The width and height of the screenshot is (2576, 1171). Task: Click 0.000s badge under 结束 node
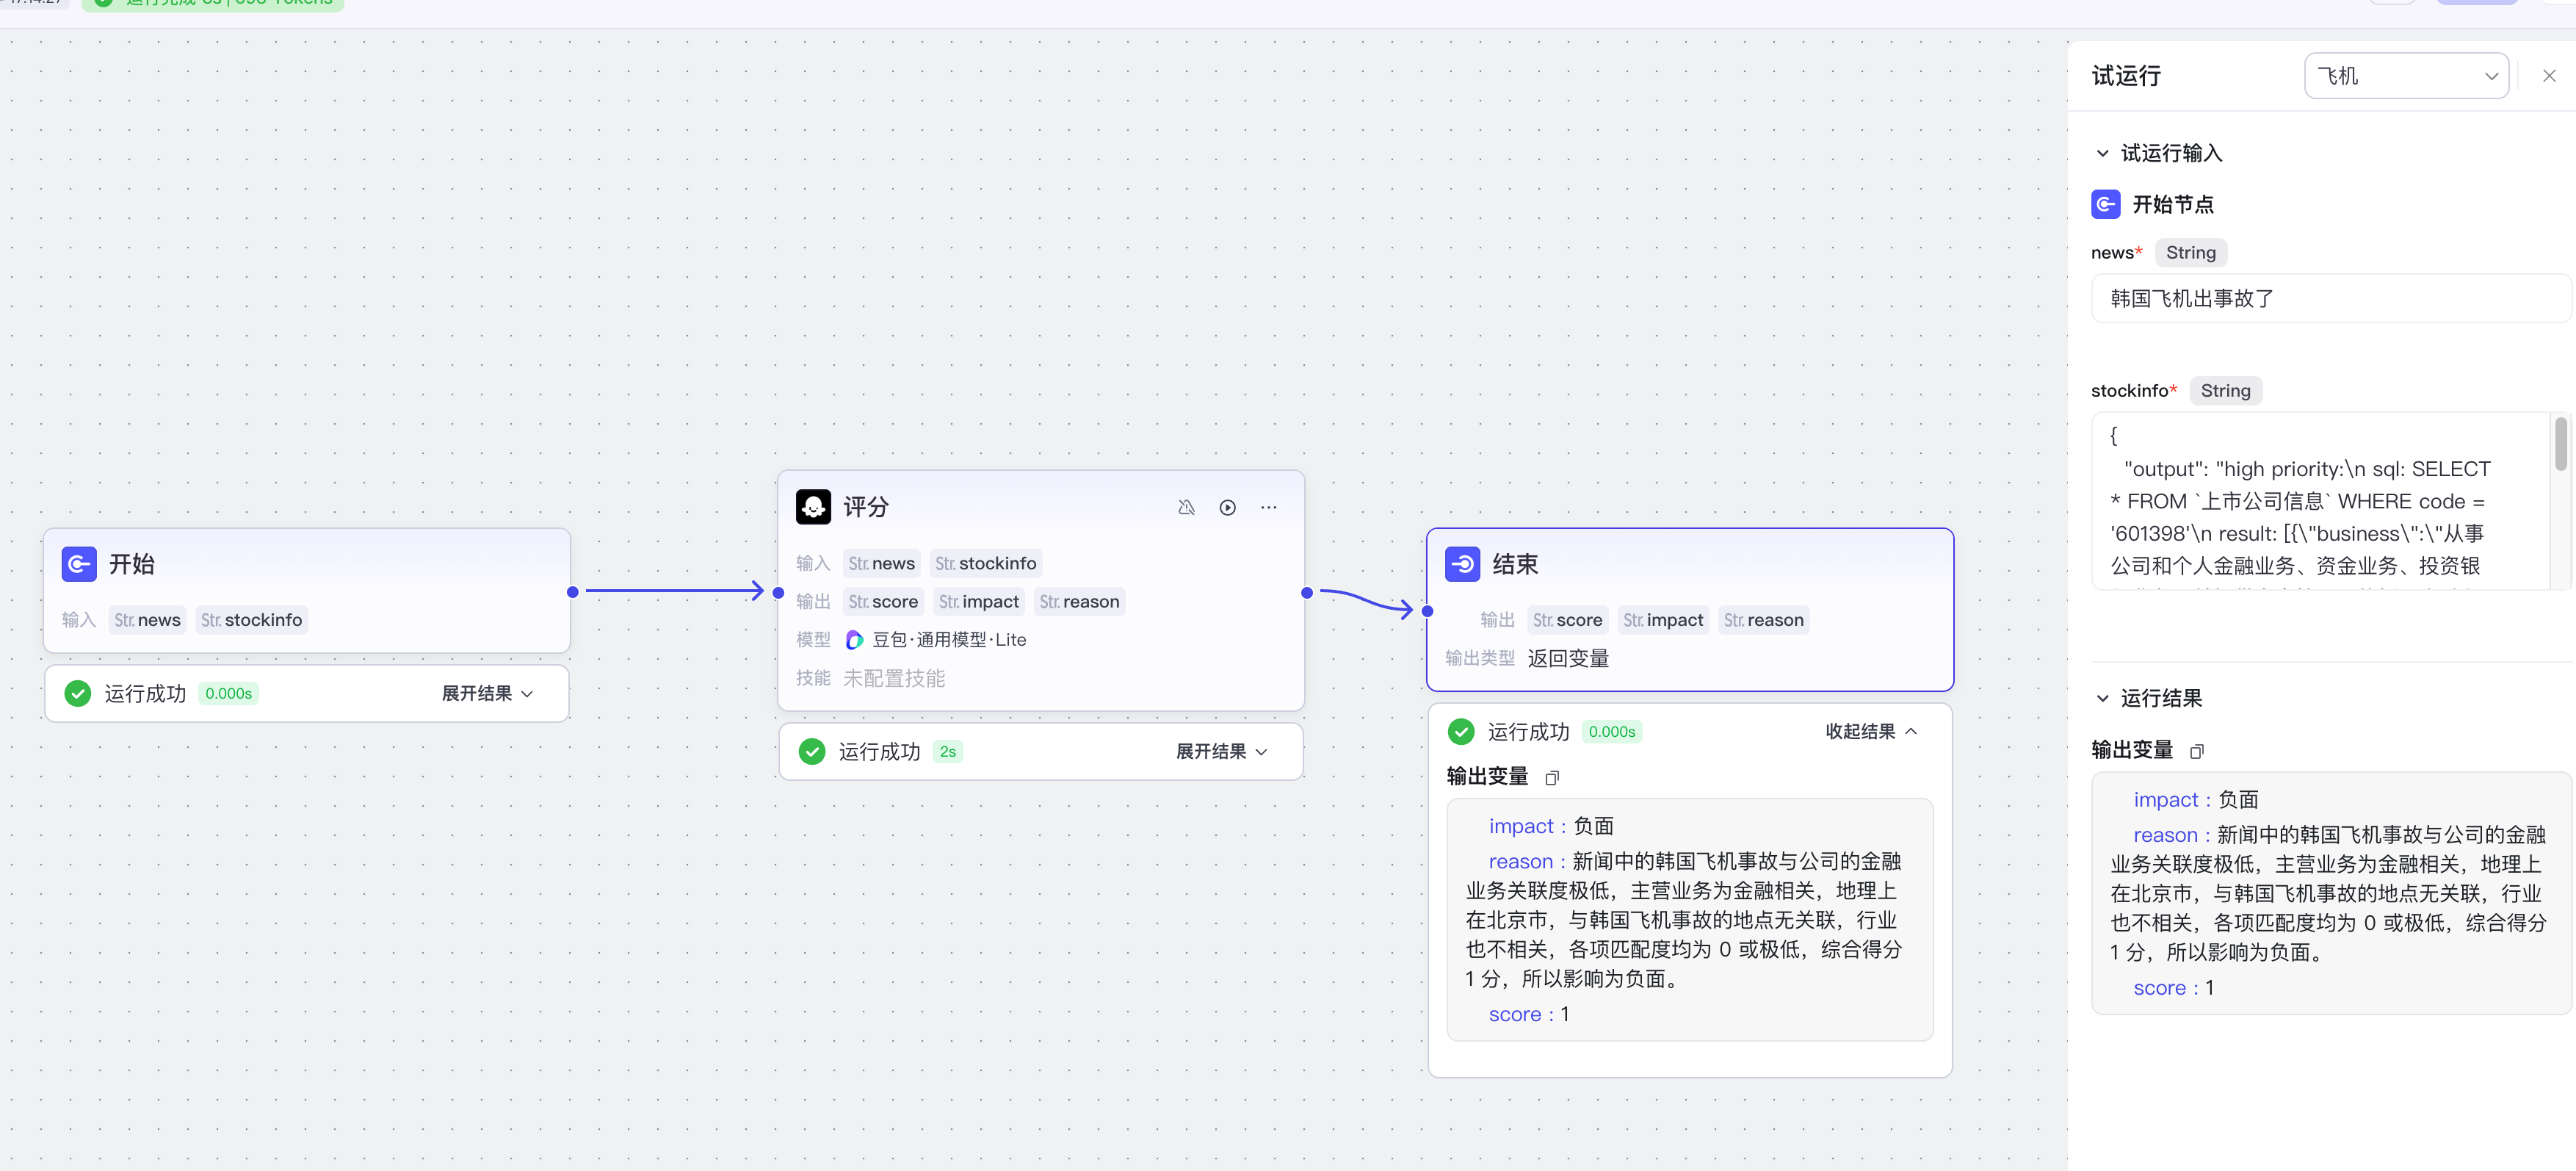coord(1611,732)
